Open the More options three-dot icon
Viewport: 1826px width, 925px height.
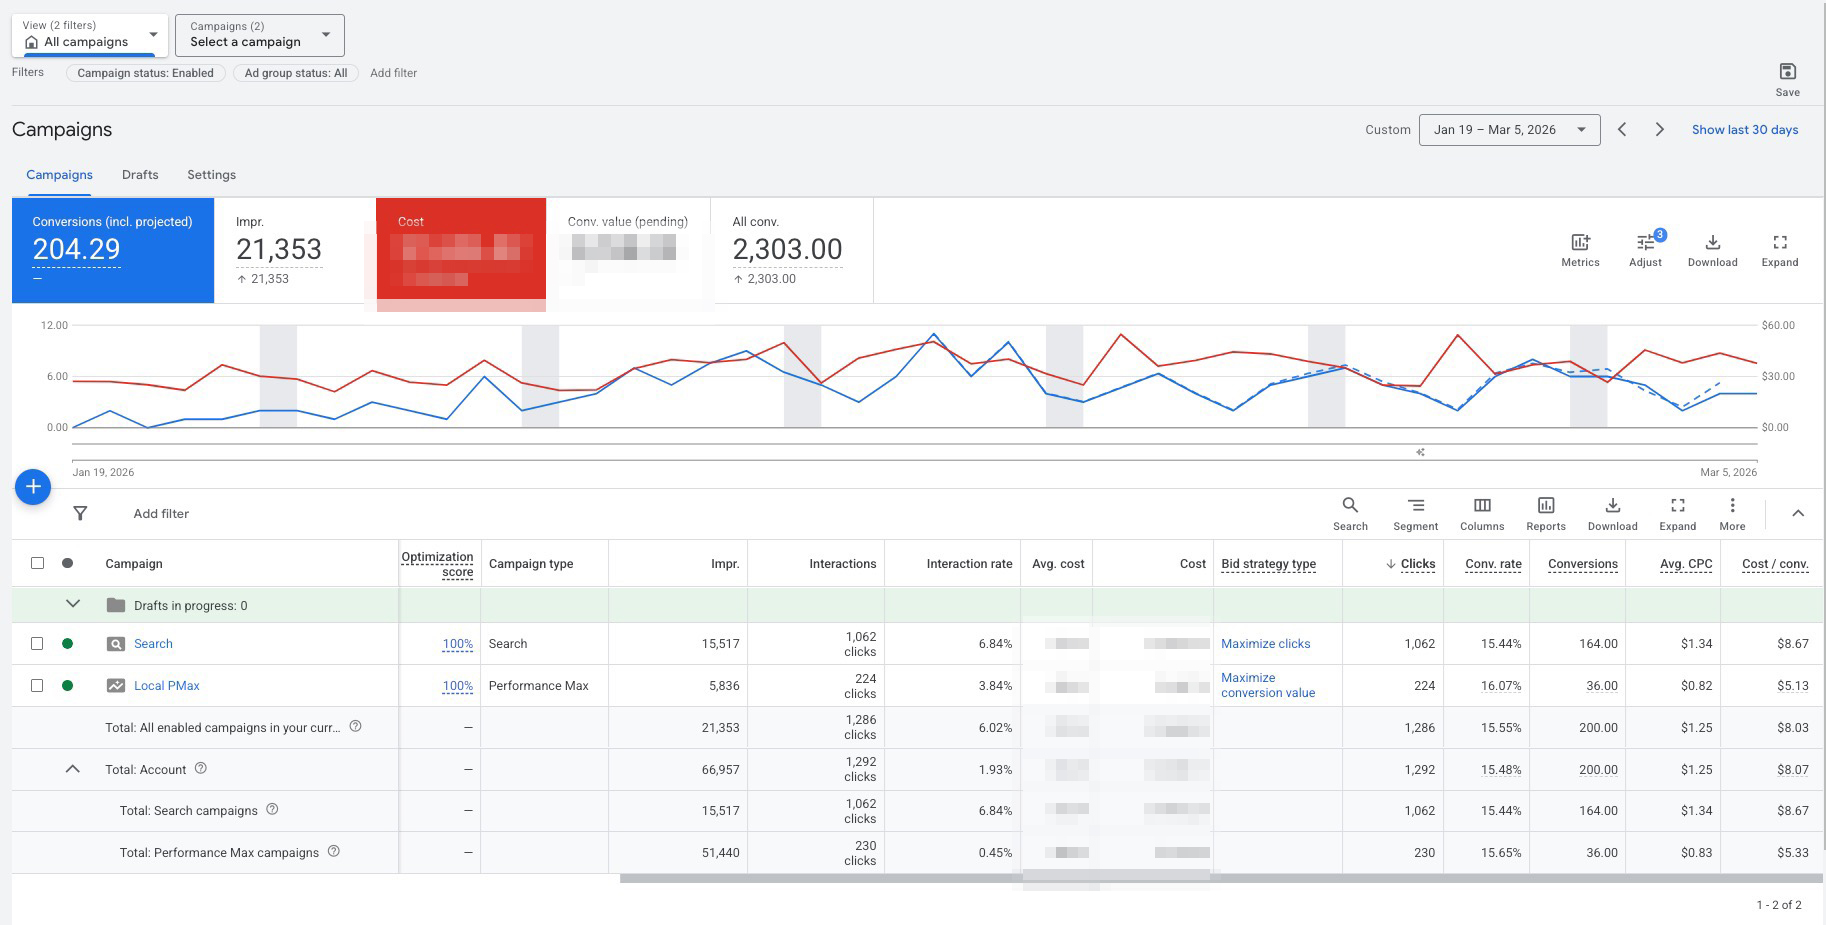pos(1732,512)
